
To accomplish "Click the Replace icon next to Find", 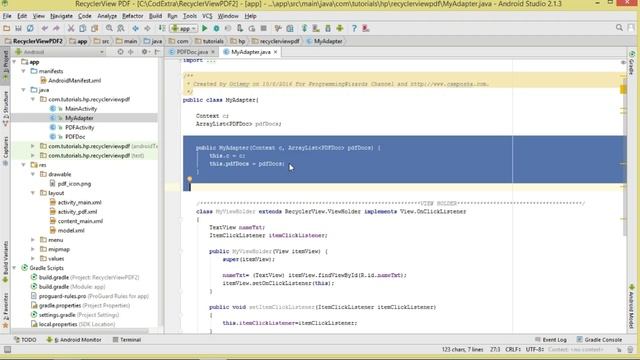I will point(121,28).
